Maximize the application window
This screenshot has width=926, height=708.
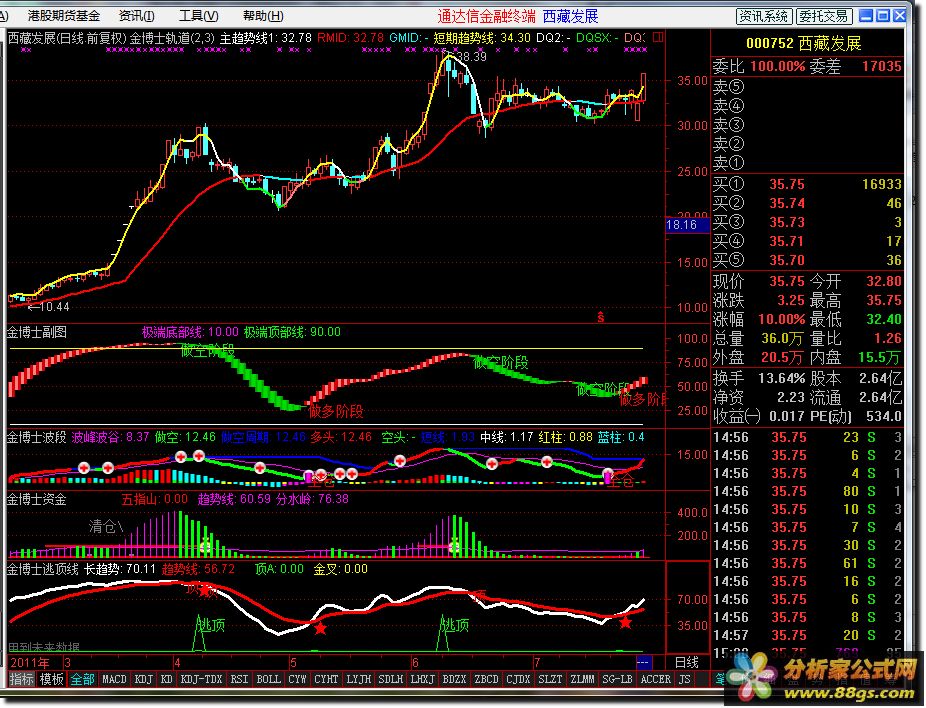pos(882,16)
